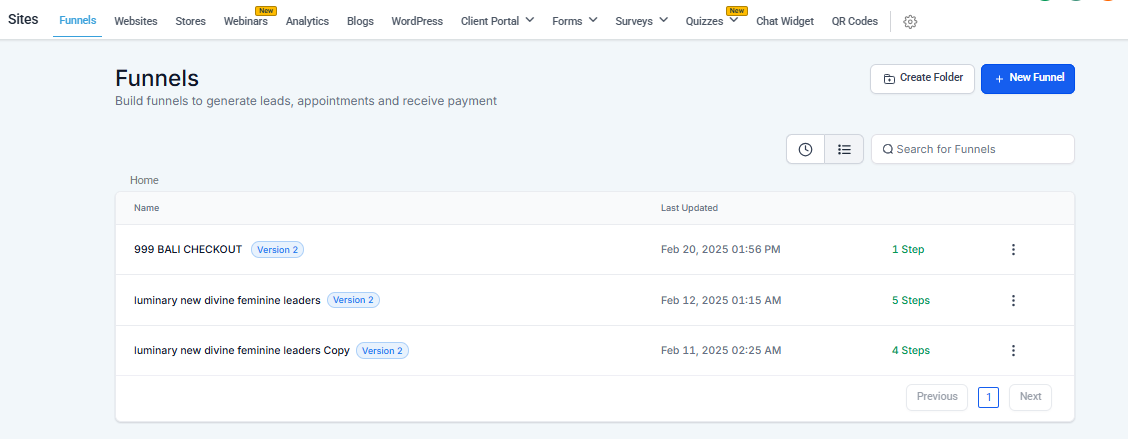Open the Webinars tab
This screenshot has height=439, width=1128.
tap(245, 21)
